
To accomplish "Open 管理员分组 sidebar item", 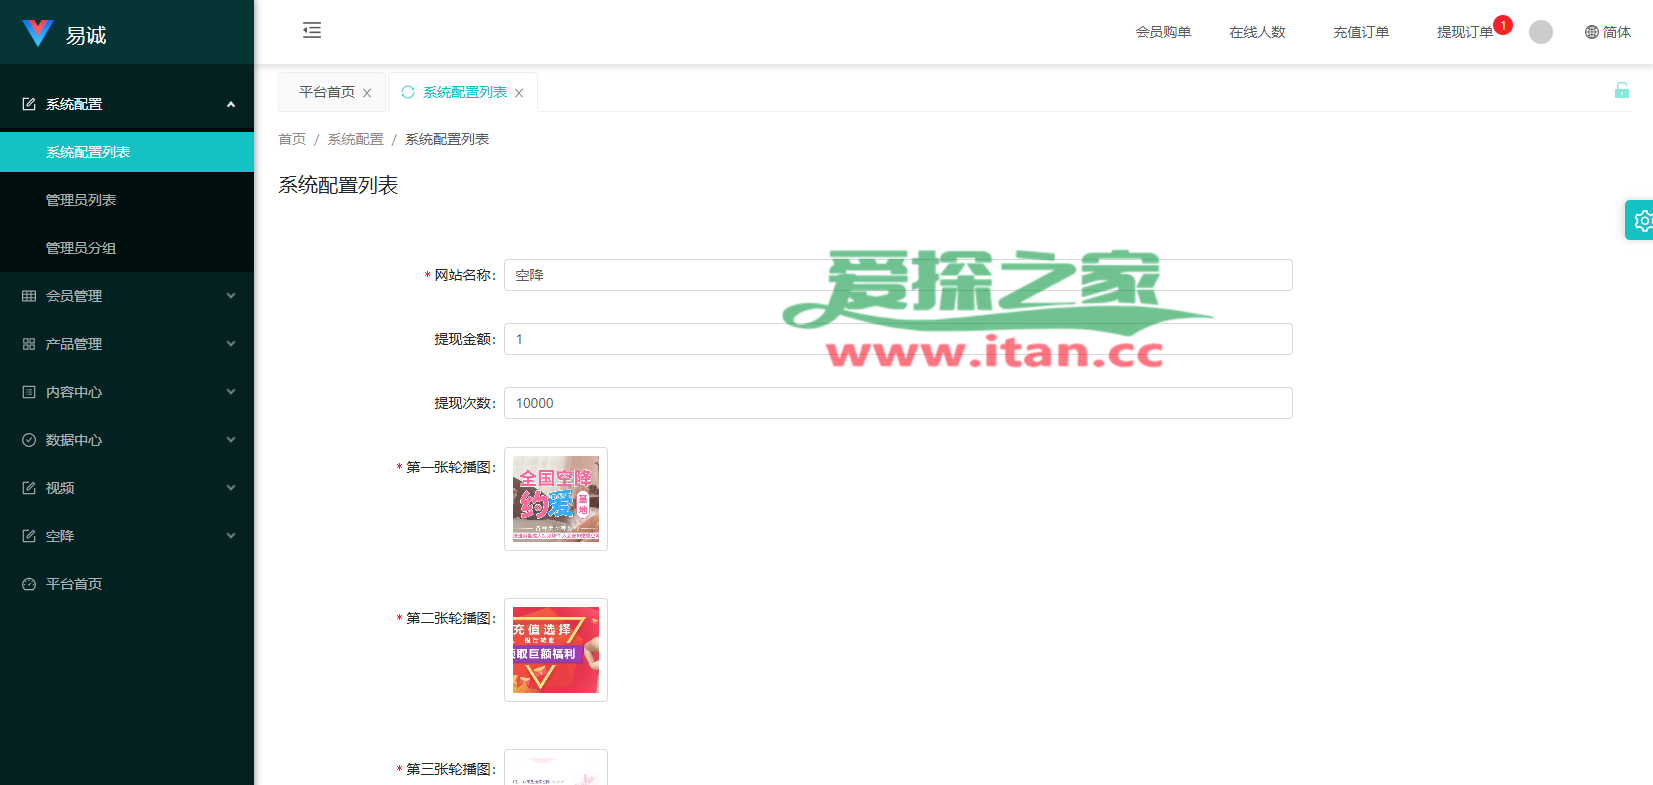I will click(x=81, y=248).
